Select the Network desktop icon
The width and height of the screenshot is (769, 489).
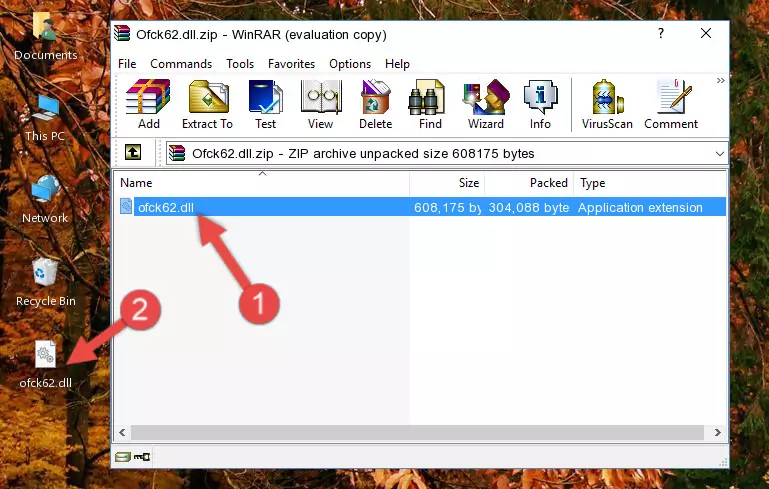pyautogui.click(x=45, y=199)
